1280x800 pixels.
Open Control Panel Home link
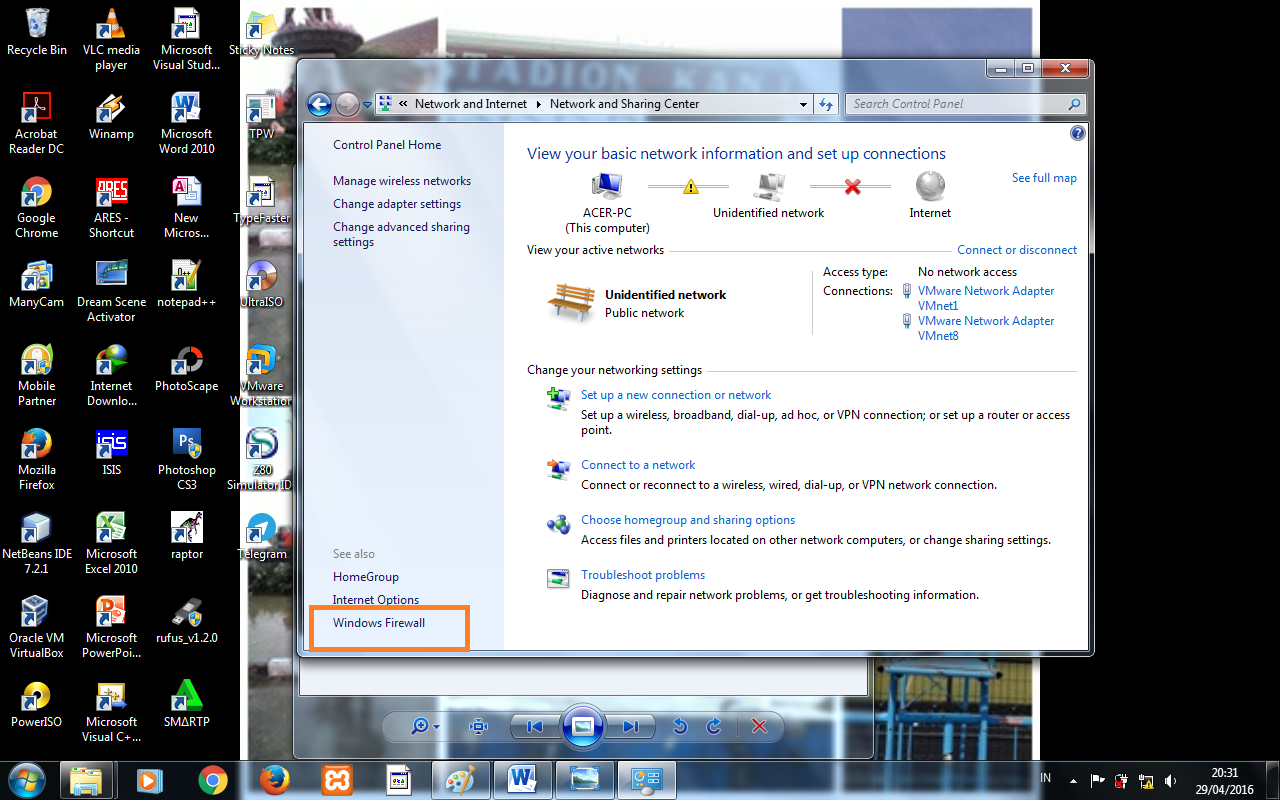point(387,145)
